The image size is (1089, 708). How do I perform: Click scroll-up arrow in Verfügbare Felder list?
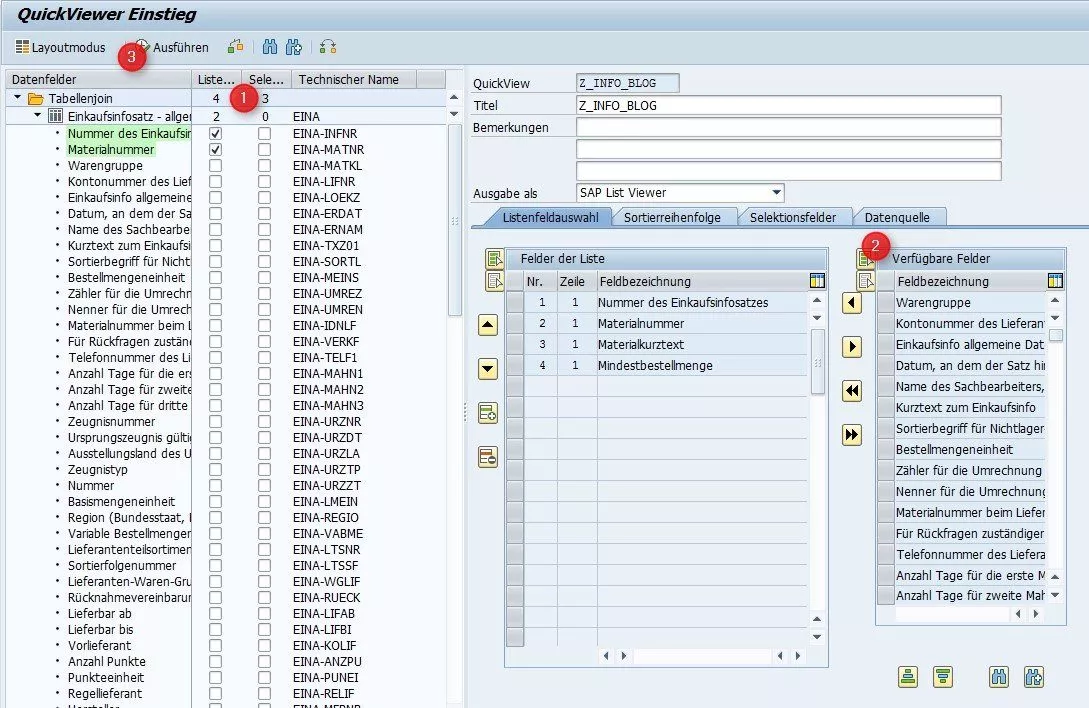click(x=1055, y=301)
